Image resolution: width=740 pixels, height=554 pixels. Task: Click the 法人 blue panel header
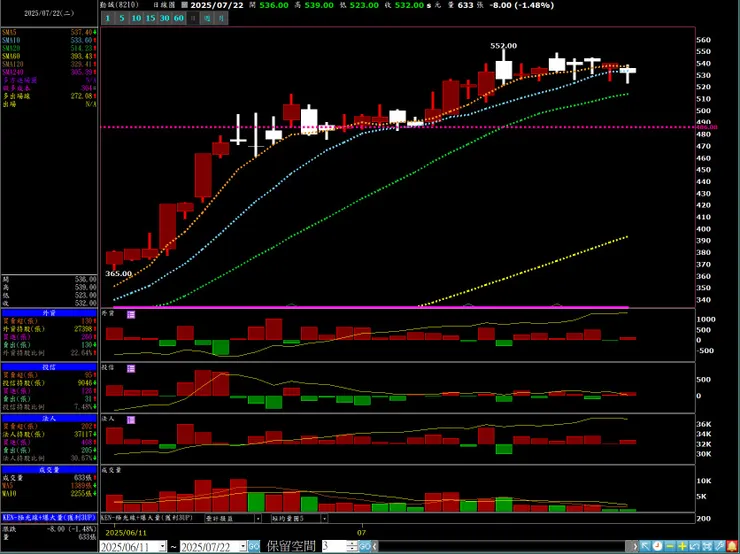(x=49, y=418)
